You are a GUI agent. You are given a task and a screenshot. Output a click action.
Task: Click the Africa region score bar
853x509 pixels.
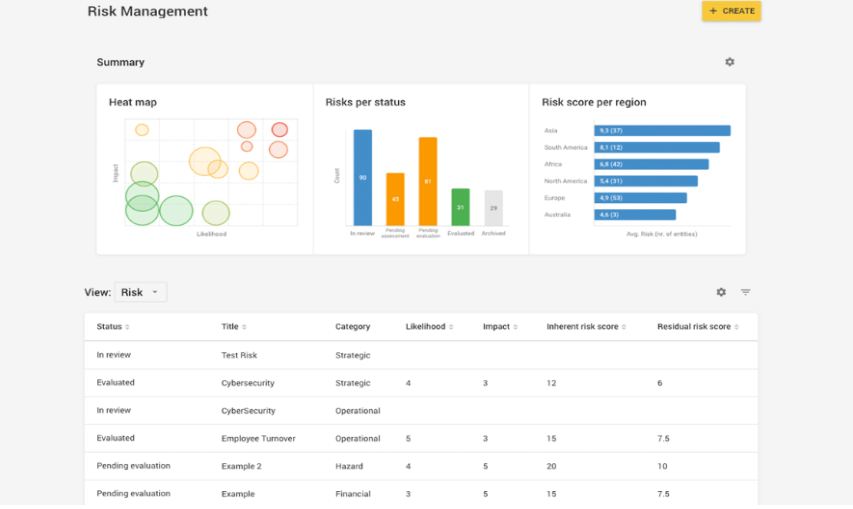click(651, 164)
